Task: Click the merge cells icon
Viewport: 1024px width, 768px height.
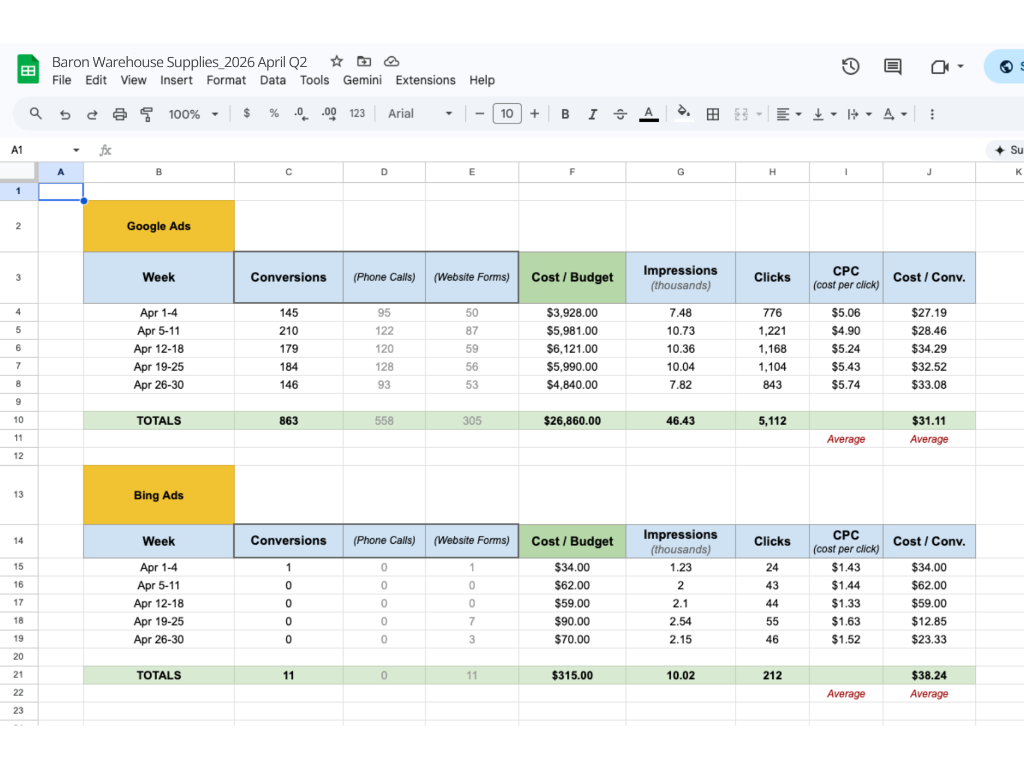Action: click(741, 114)
